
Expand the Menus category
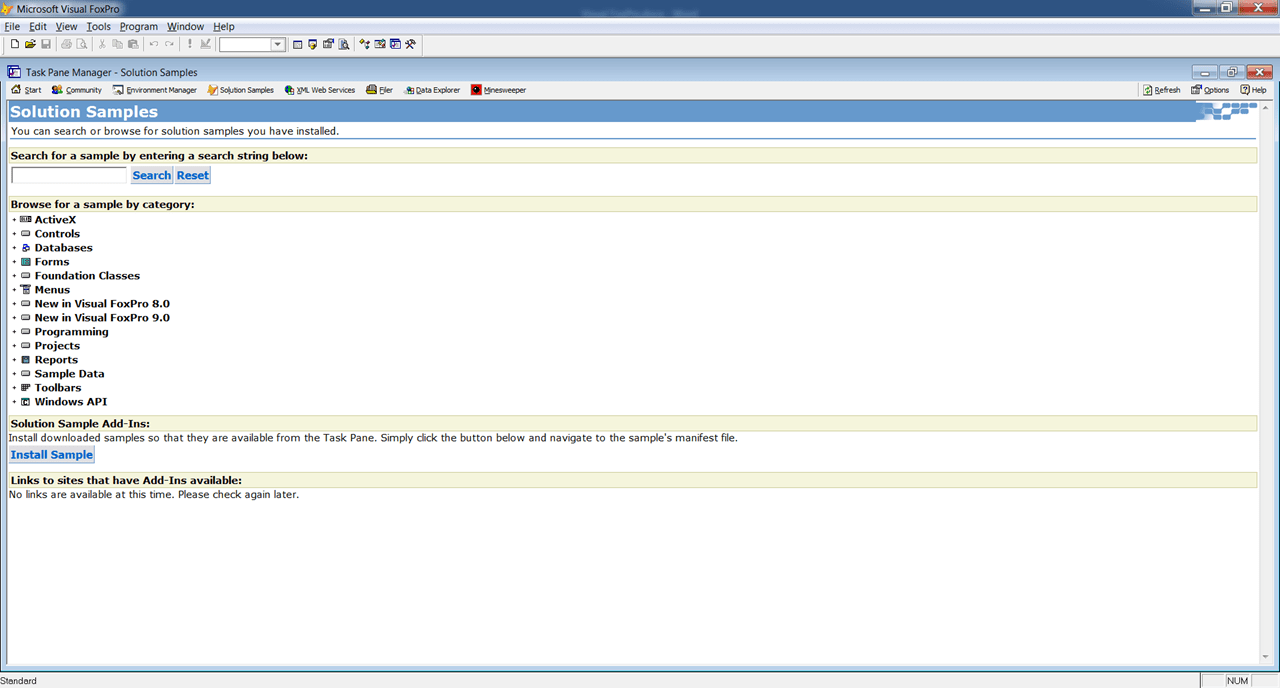(15, 290)
